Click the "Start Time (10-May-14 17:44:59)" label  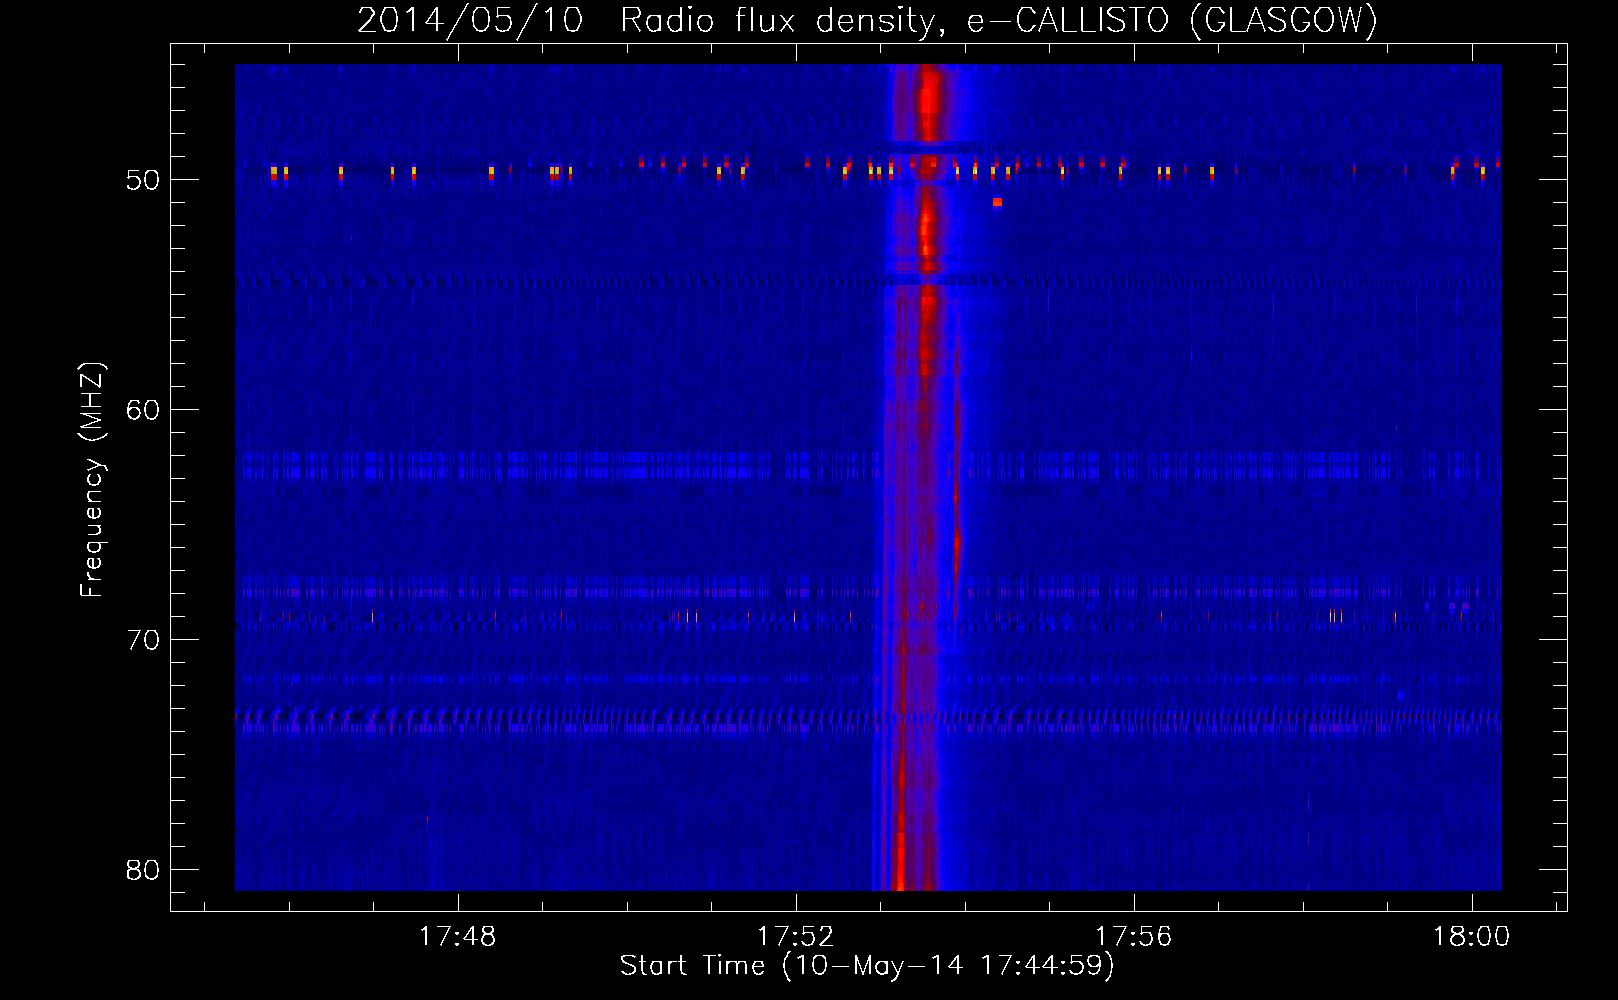[867, 966]
